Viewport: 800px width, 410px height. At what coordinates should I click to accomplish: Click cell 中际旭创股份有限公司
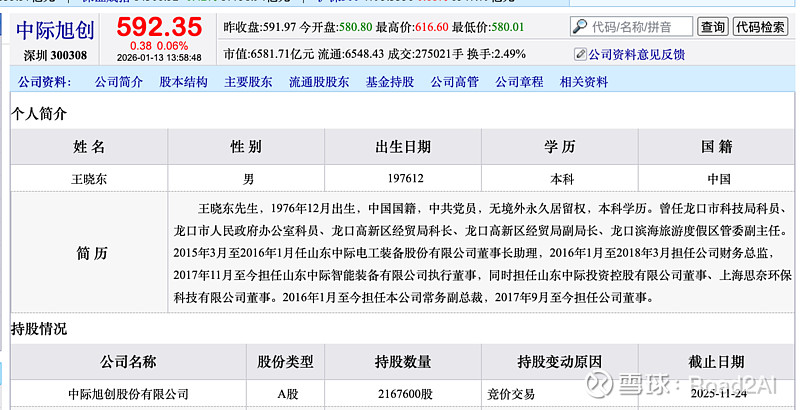[129, 394]
